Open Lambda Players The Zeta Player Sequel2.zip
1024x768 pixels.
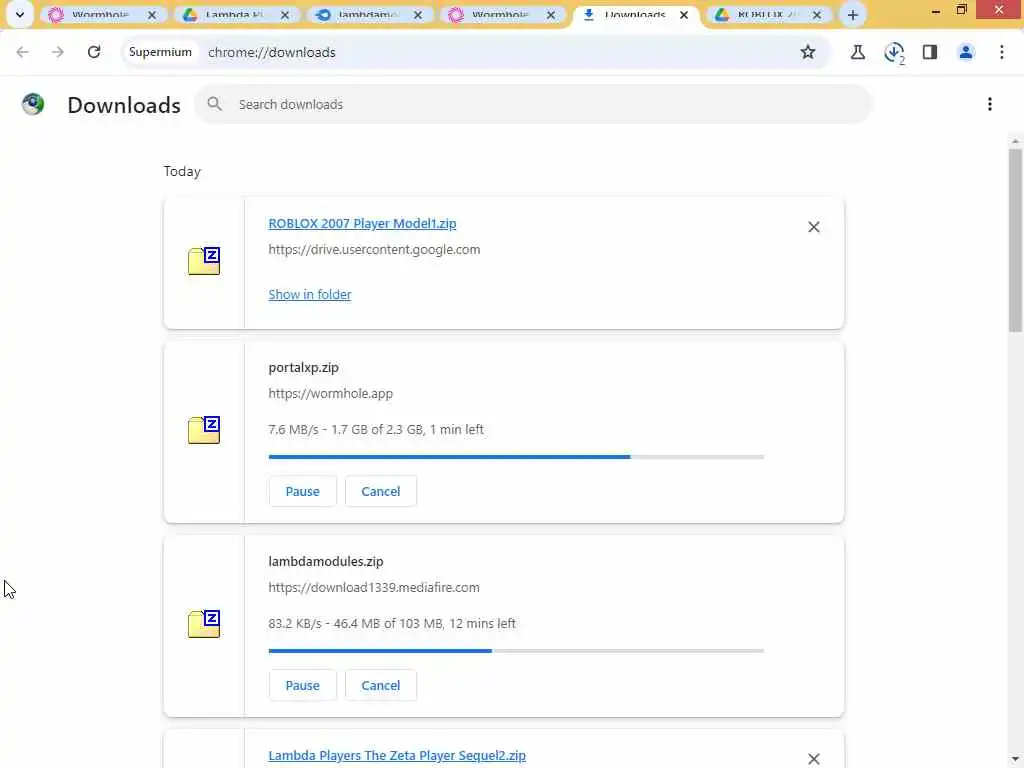(x=397, y=756)
